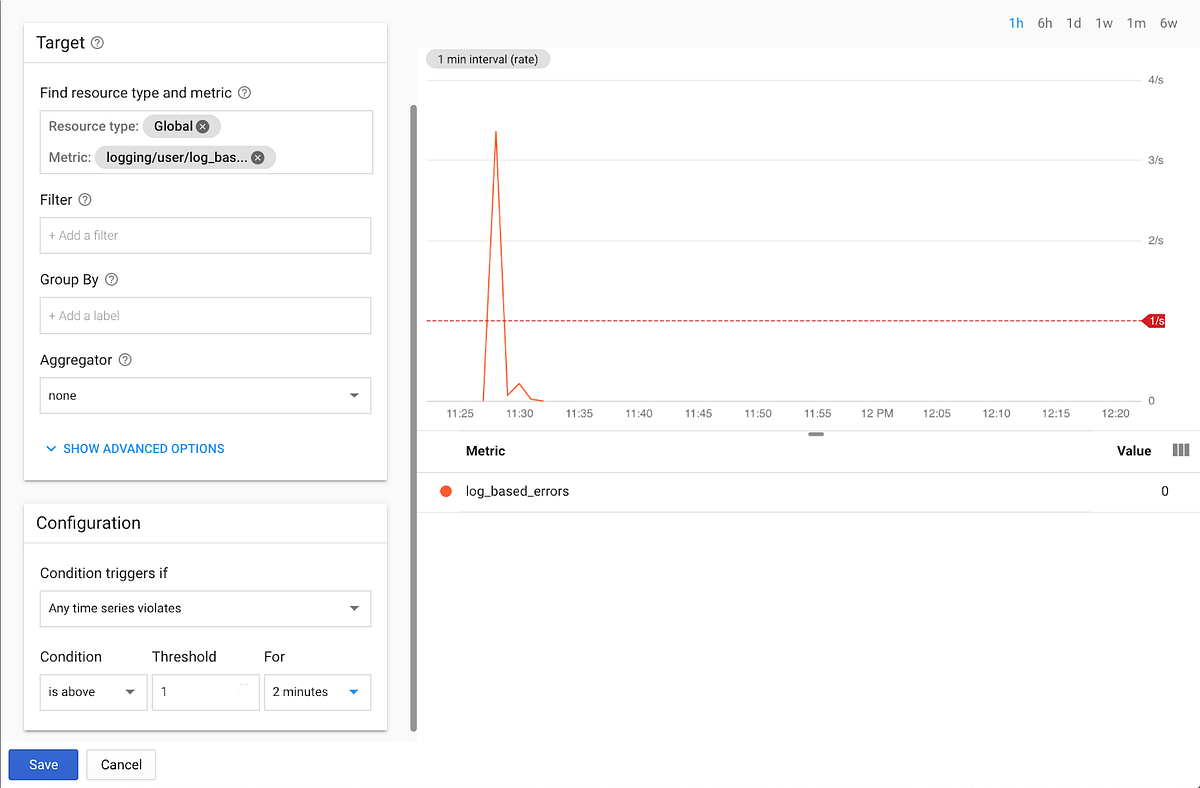1200x788 pixels.
Task: Click the chart resize handle below the graph
Action: [816, 434]
